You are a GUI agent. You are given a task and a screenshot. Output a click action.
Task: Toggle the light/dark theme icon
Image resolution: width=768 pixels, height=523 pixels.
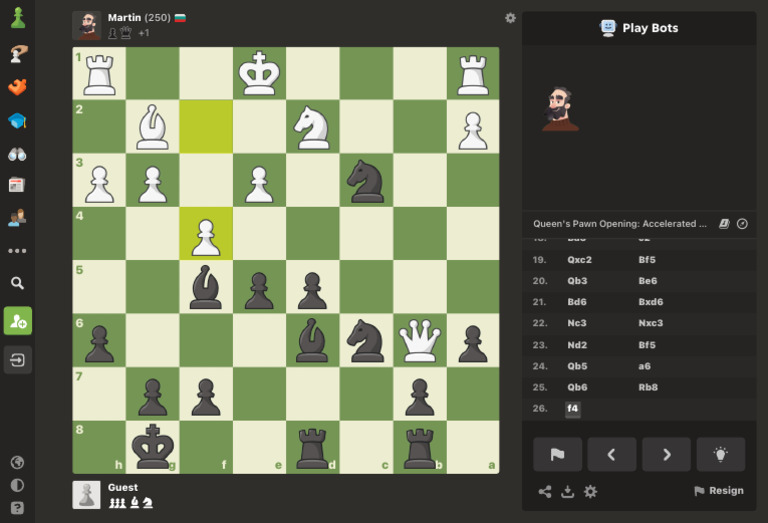point(17,485)
